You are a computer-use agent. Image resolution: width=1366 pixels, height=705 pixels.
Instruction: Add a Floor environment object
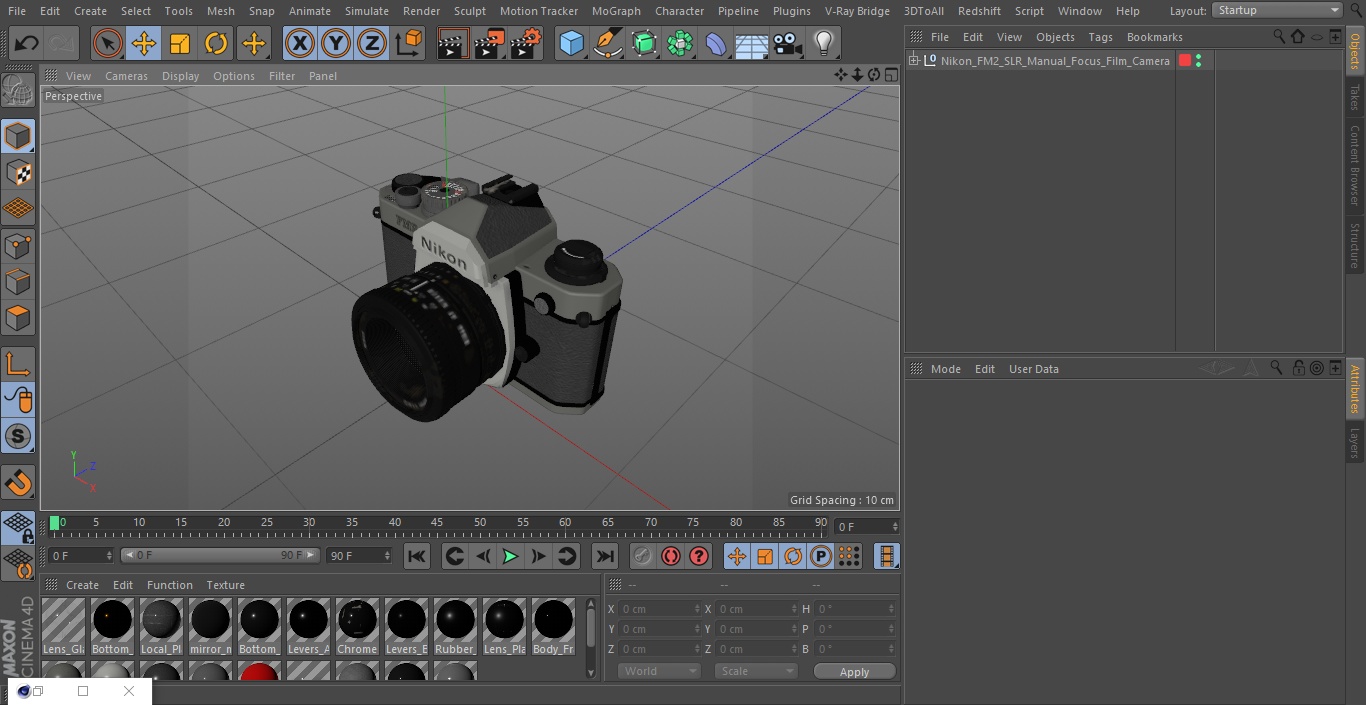(x=752, y=43)
